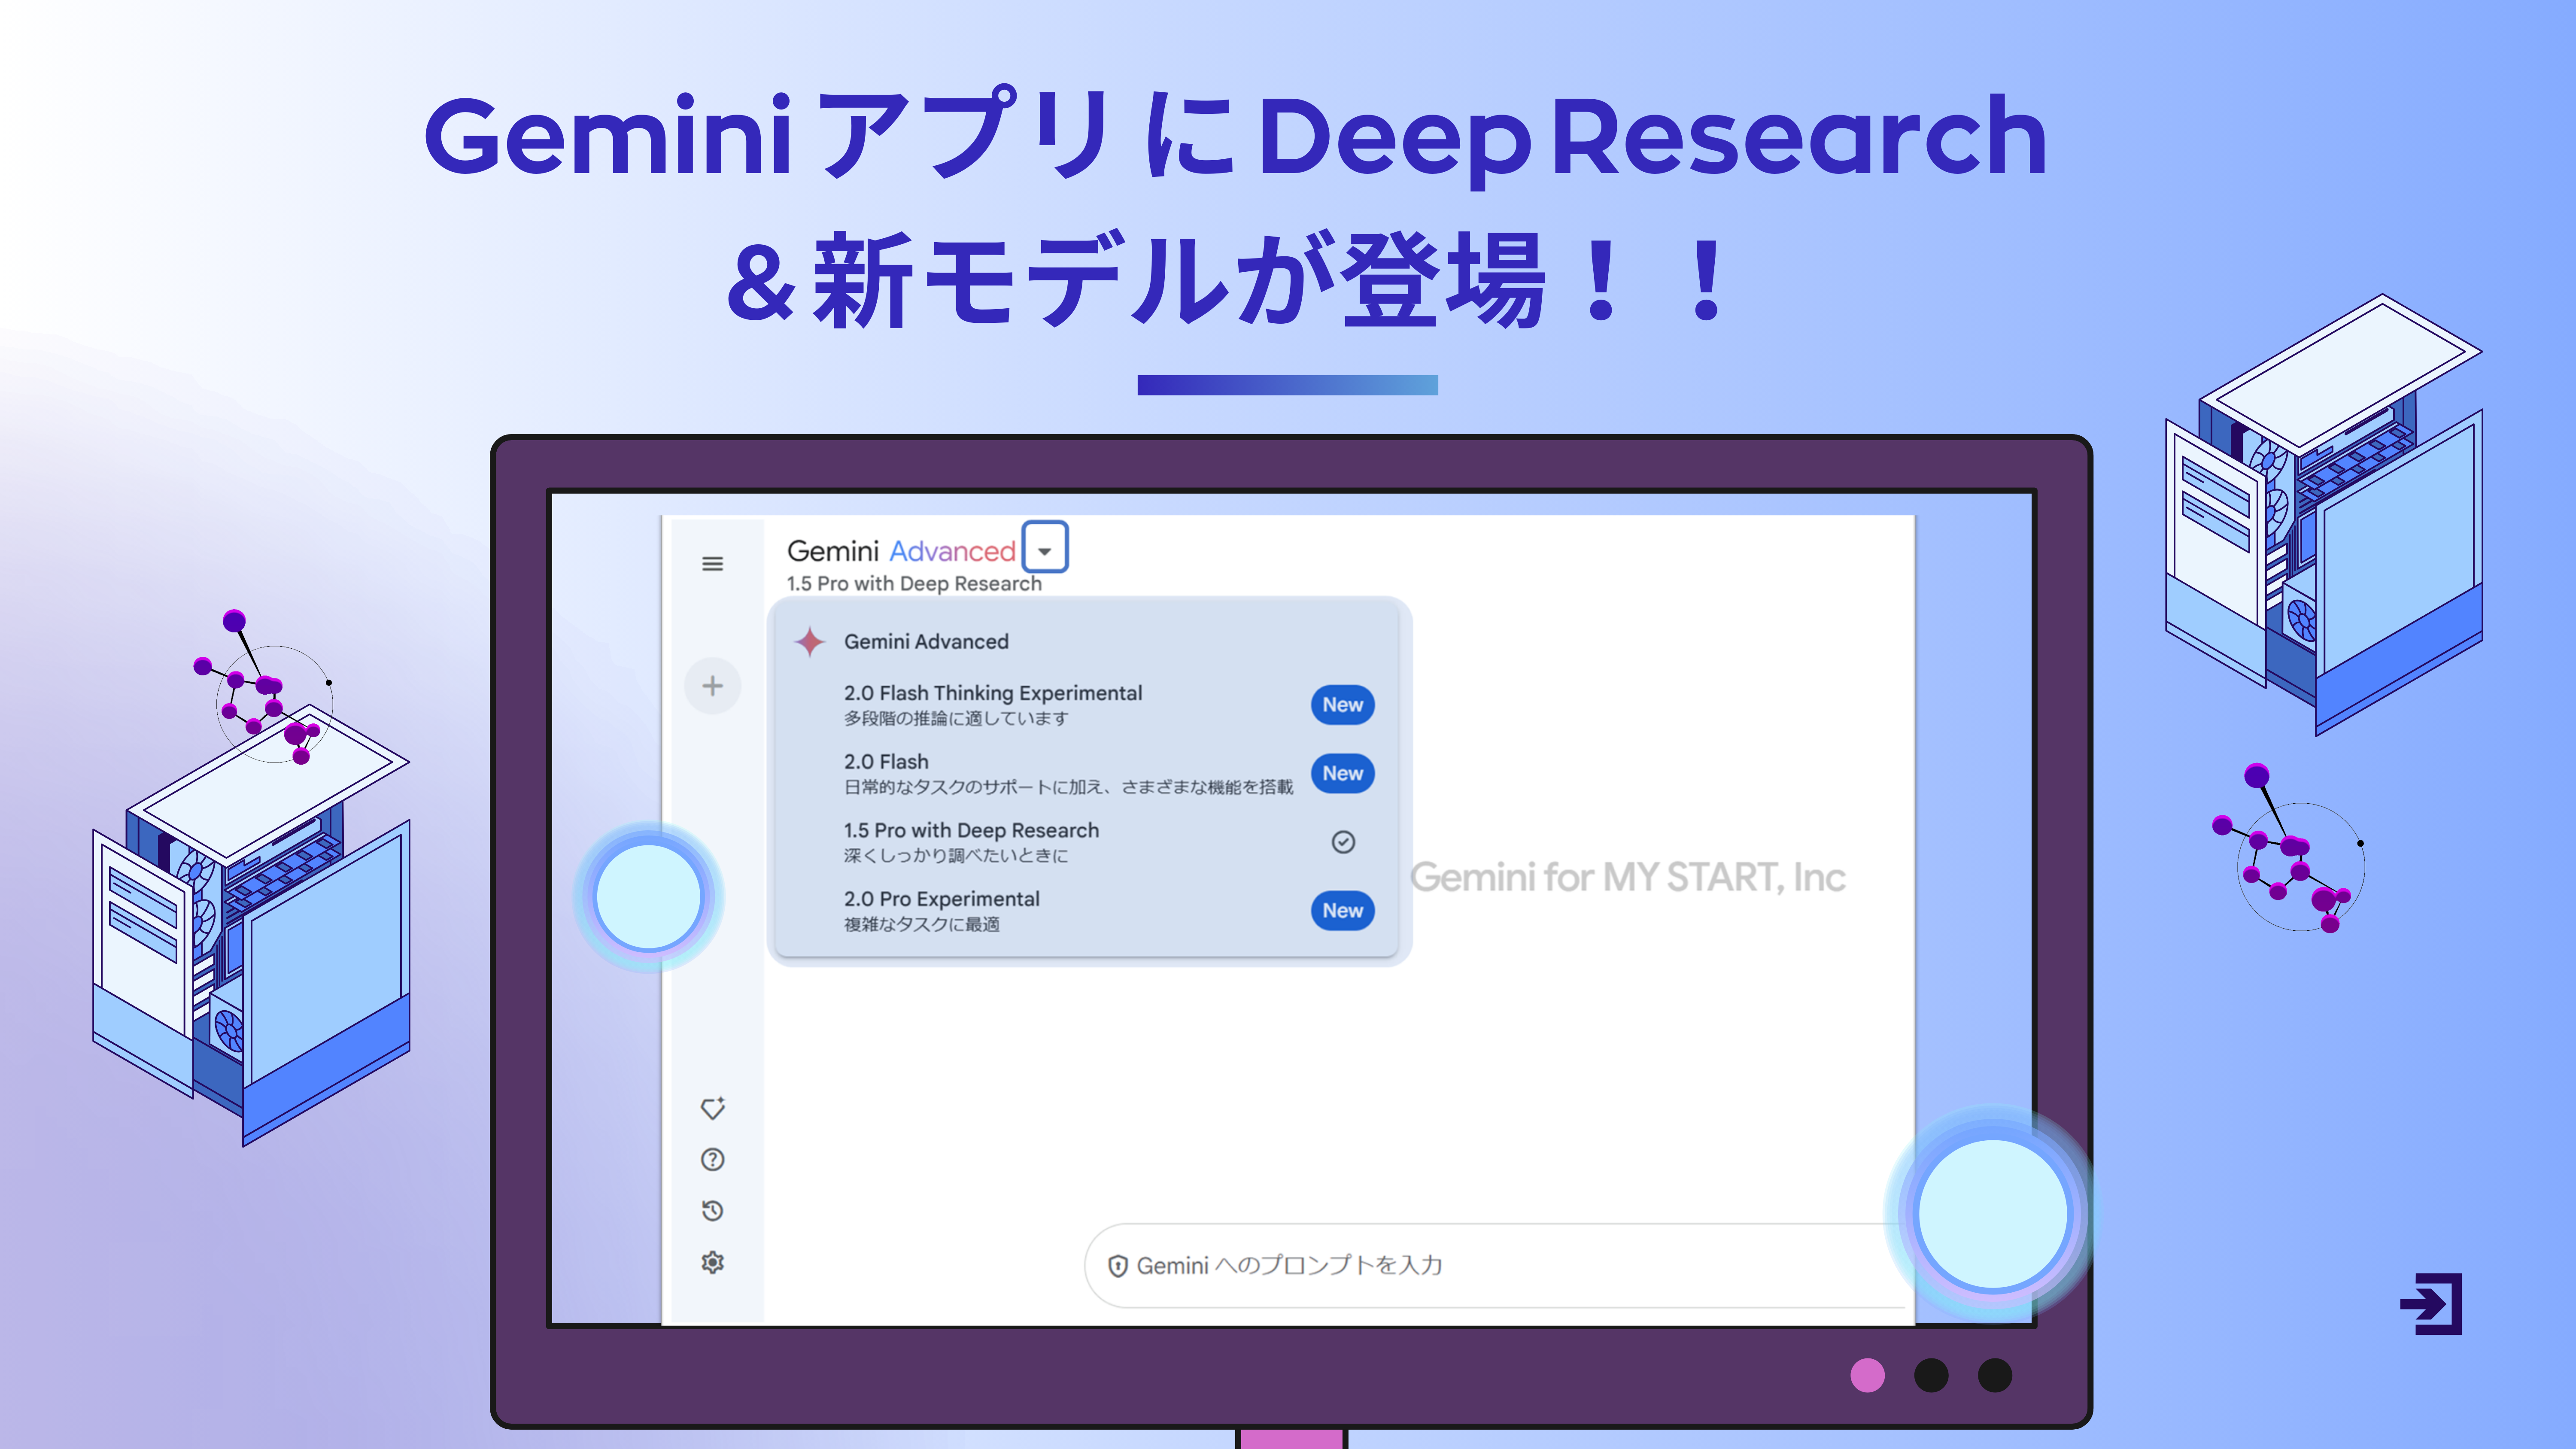
Task: Select the checkmark on 1.5 Pro with Deep Research
Action: click(1342, 842)
